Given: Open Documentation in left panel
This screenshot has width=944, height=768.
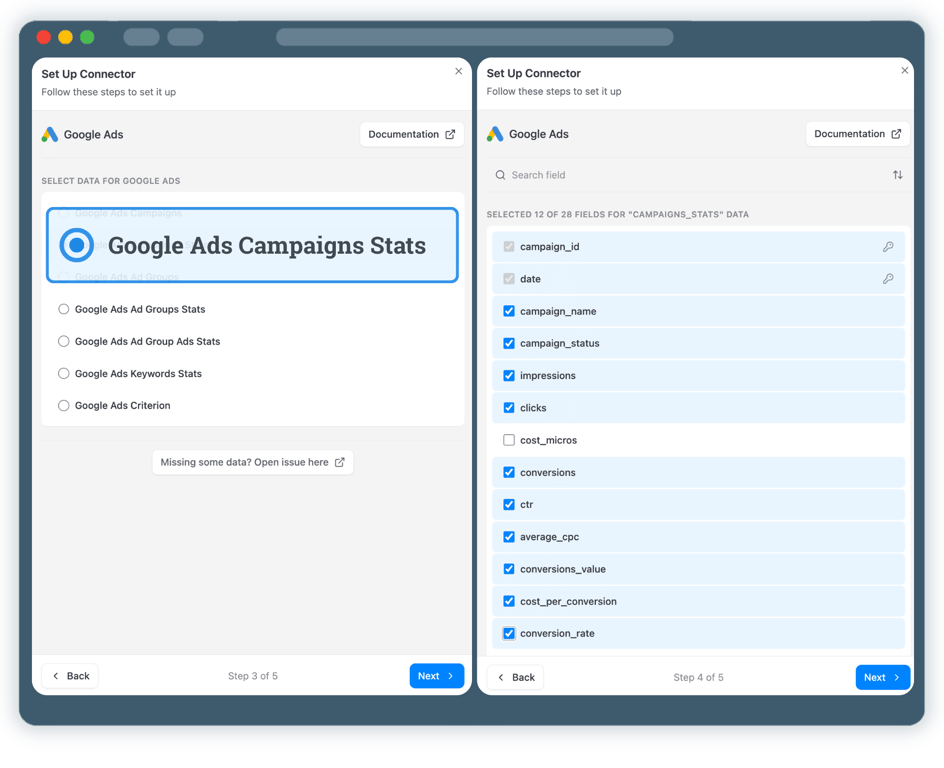Looking at the screenshot, I should 412,134.
